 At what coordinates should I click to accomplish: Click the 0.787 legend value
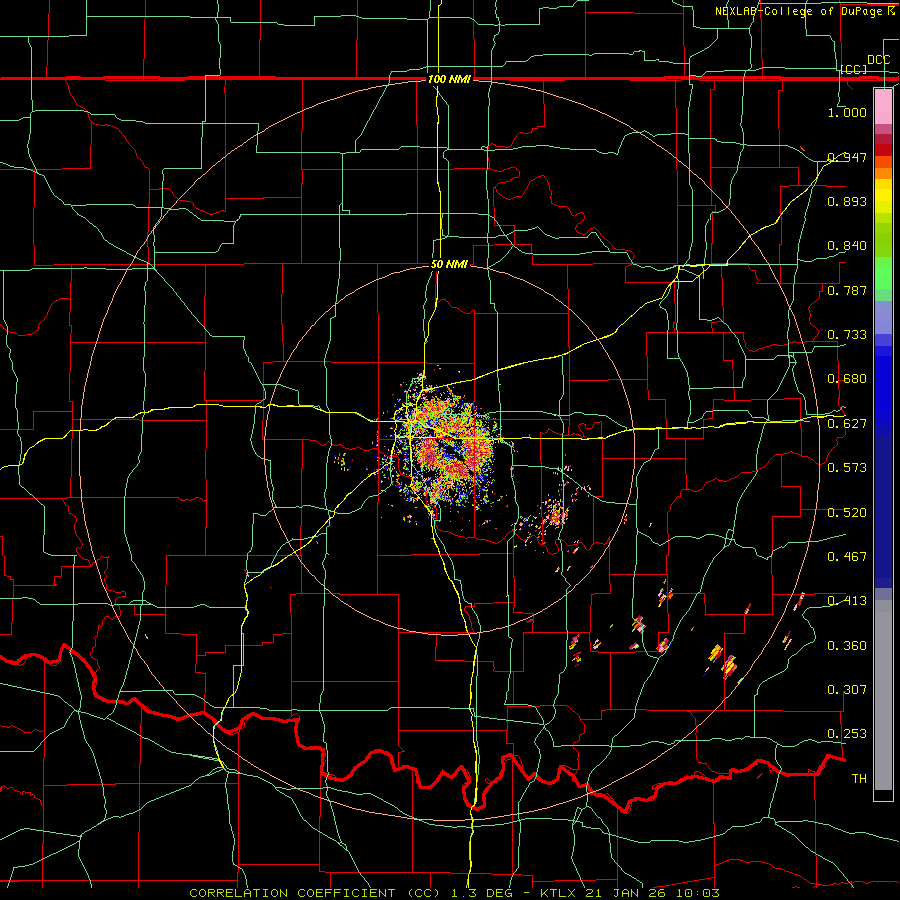(847, 290)
